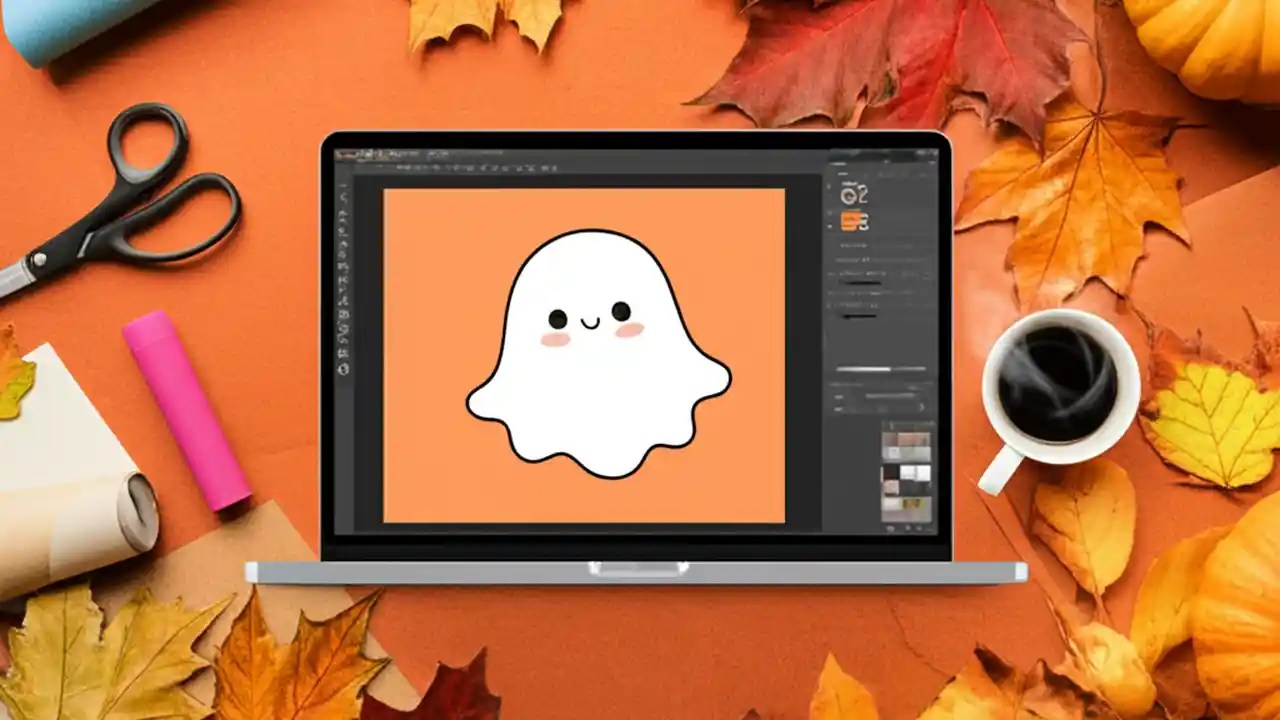1280x720 pixels.
Task: Click the first menu item in the menu bar
Action: point(345,152)
